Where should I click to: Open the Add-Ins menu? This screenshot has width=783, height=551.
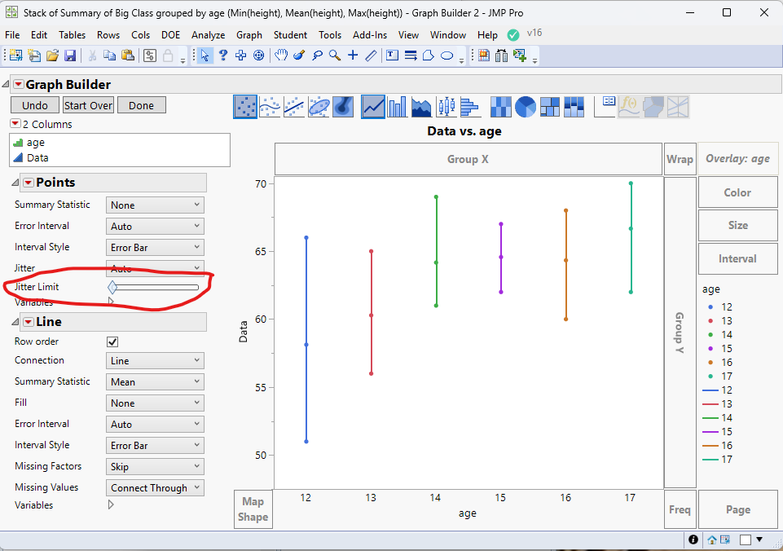coord(372,35)
